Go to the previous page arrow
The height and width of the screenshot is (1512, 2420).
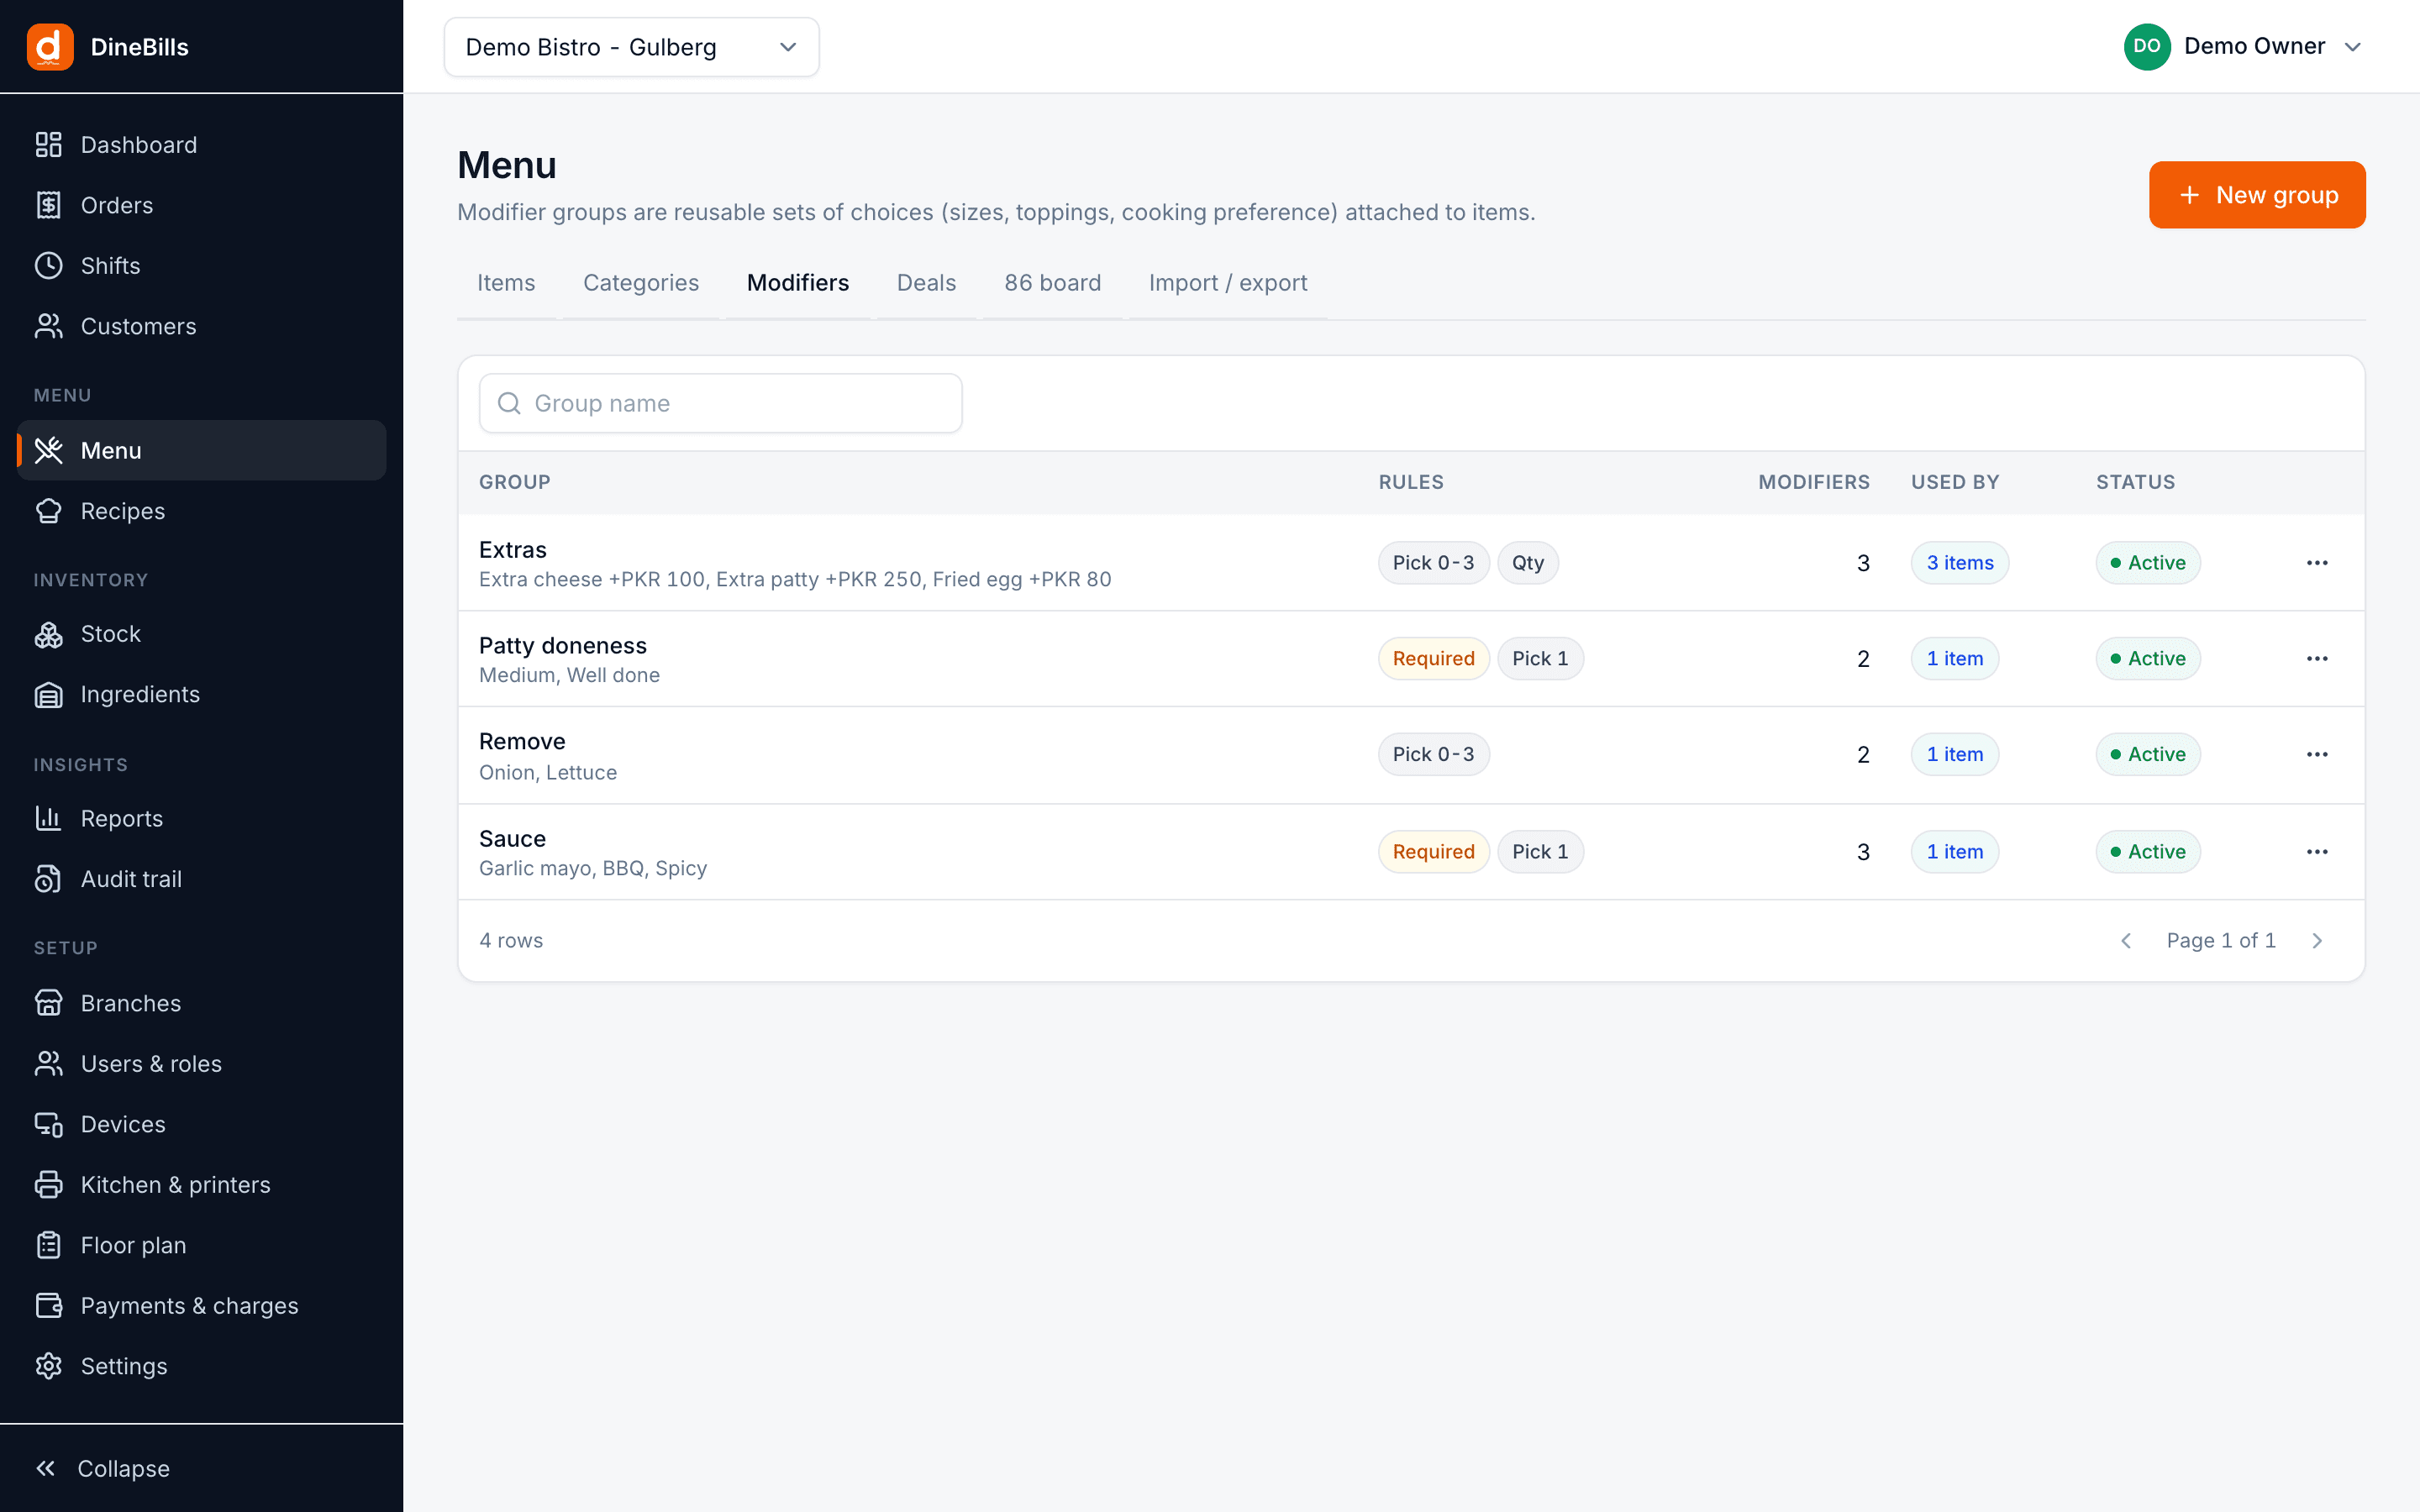[x=2126, y=941]
